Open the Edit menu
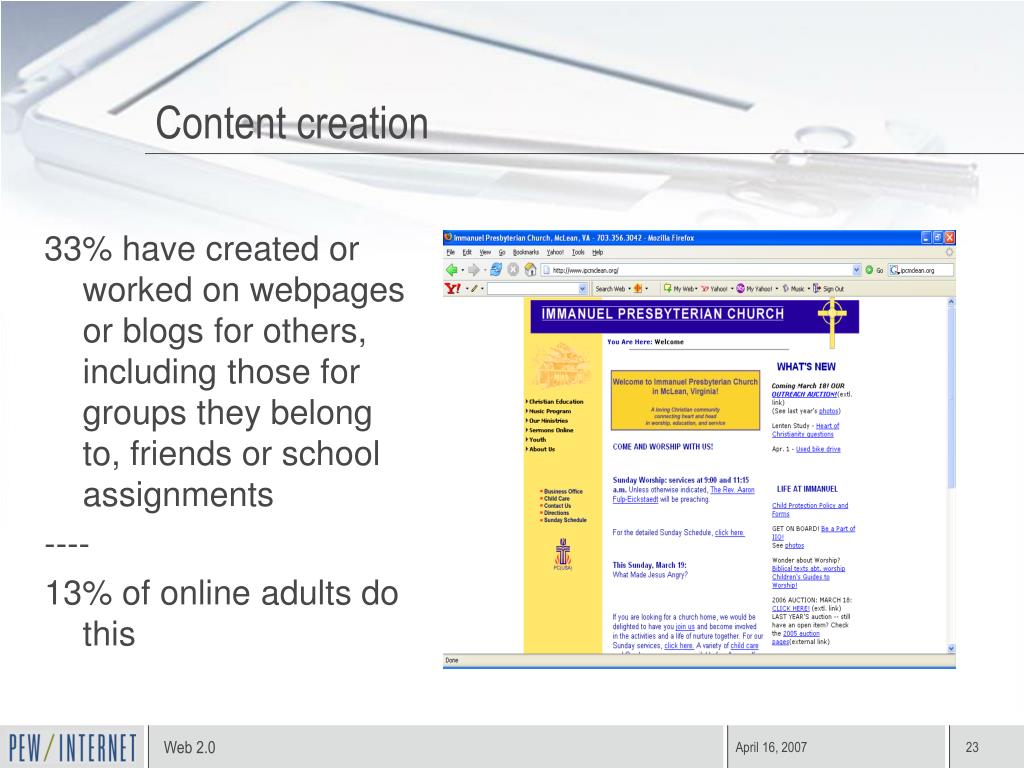This screenshot has width=1024, height=768. pyautogui.click(x=467, y=252)
